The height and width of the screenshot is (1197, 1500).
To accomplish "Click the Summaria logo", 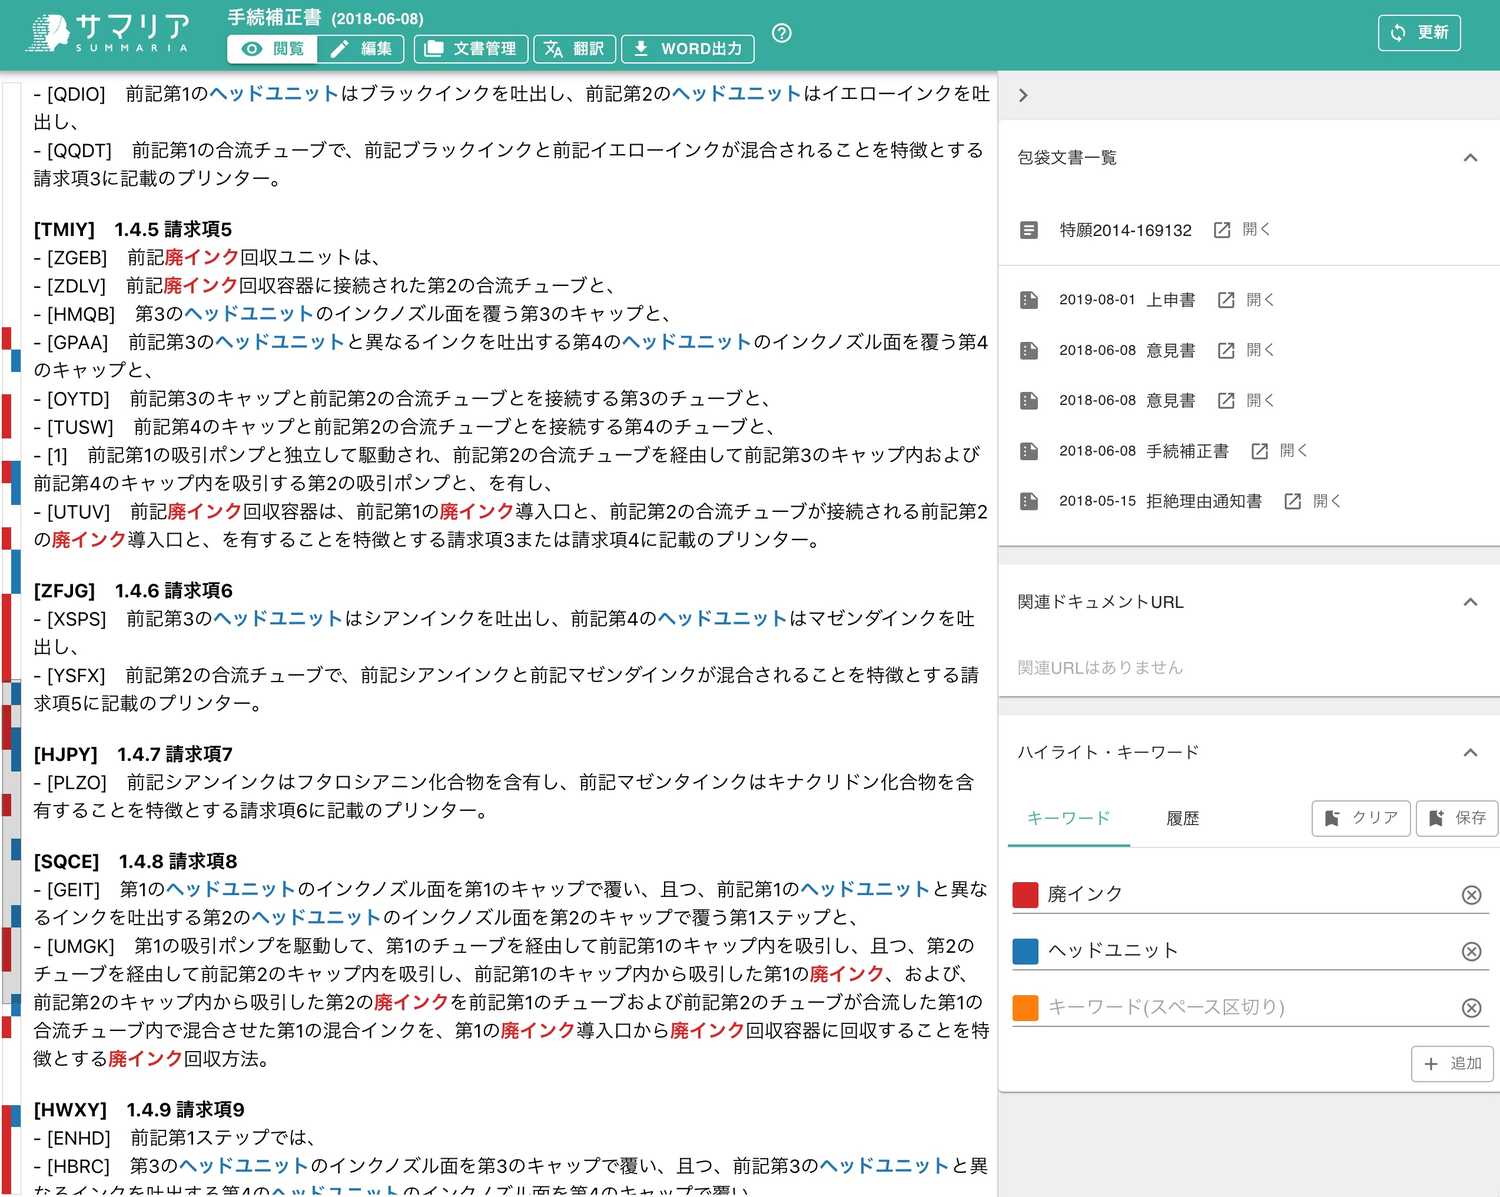I will pos(108,33).
